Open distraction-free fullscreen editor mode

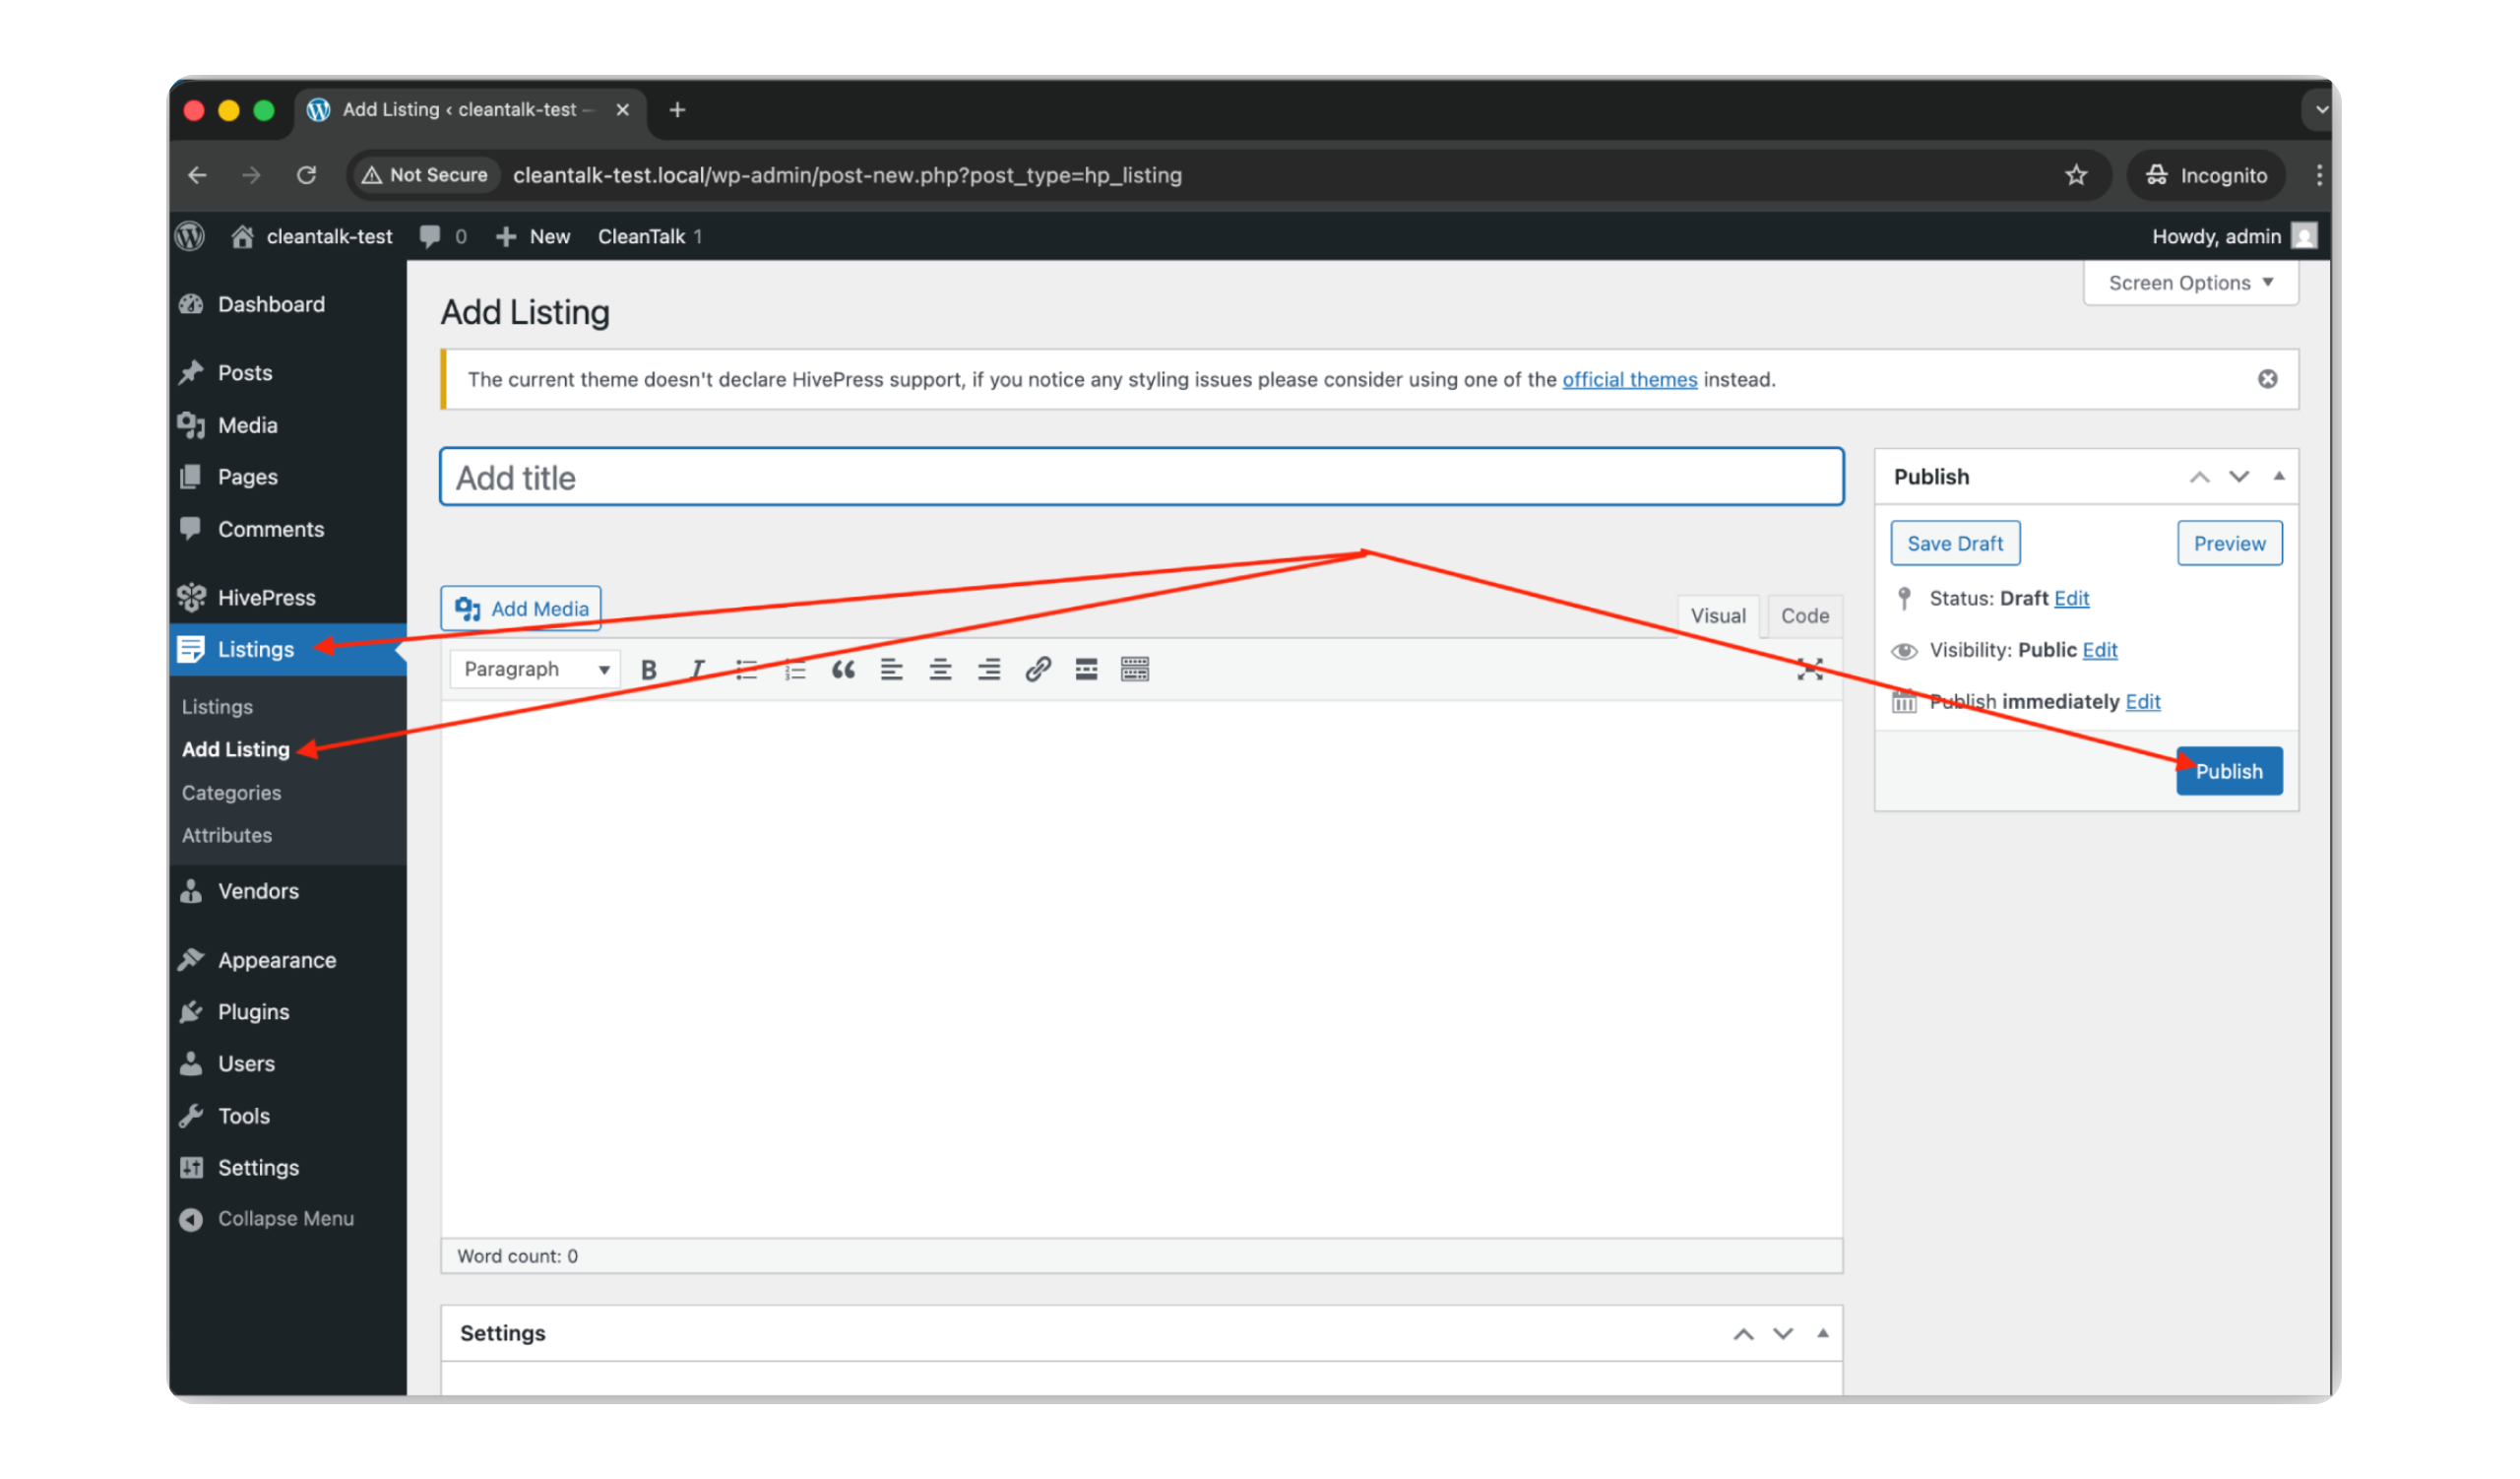(1809, 670)
